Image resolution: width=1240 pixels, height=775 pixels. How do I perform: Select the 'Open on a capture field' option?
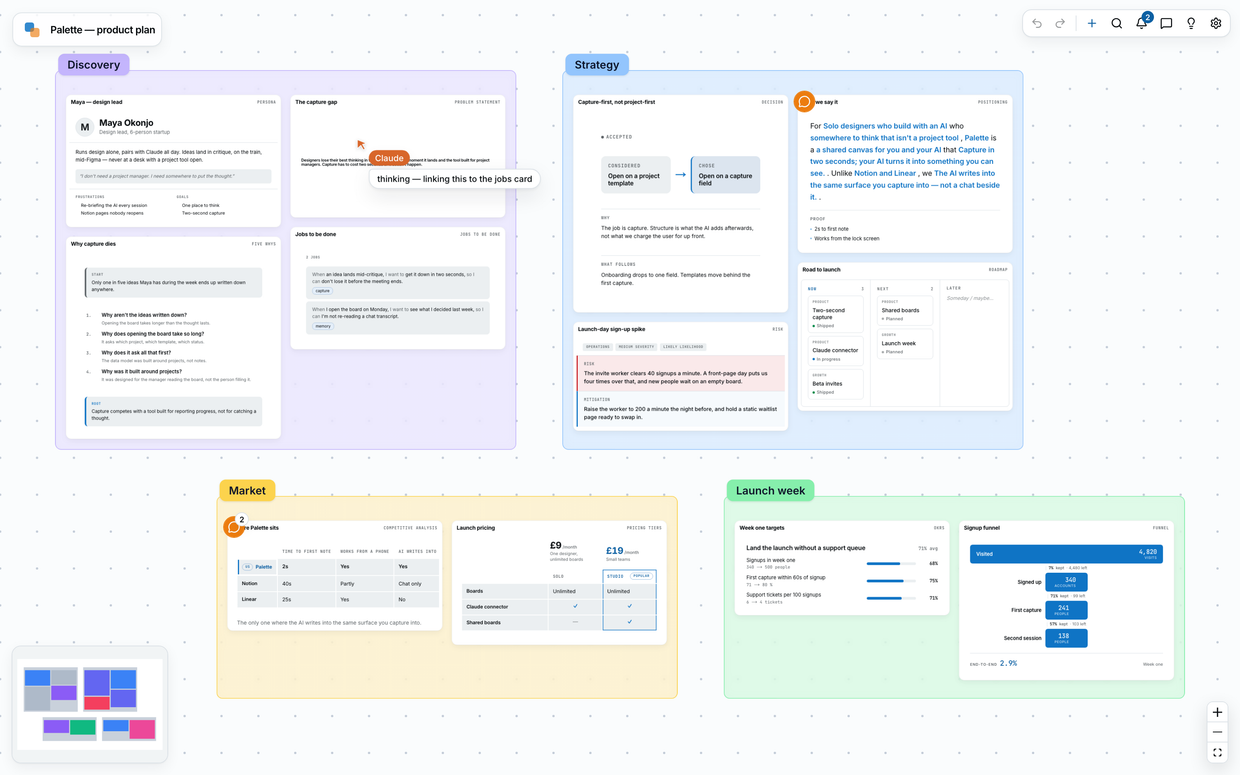tap(725, 175)
